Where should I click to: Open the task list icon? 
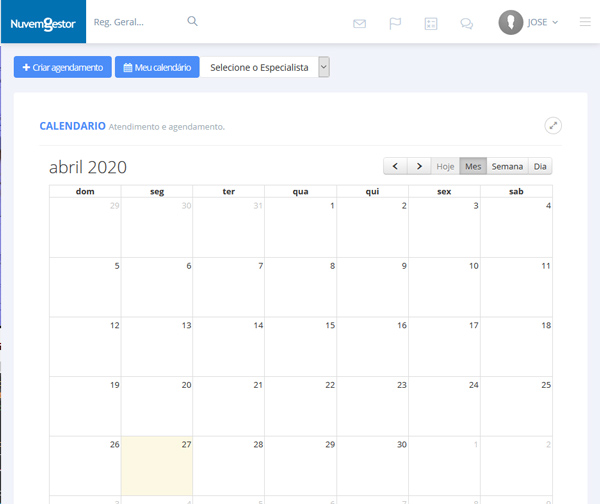[x=431, y=24]
